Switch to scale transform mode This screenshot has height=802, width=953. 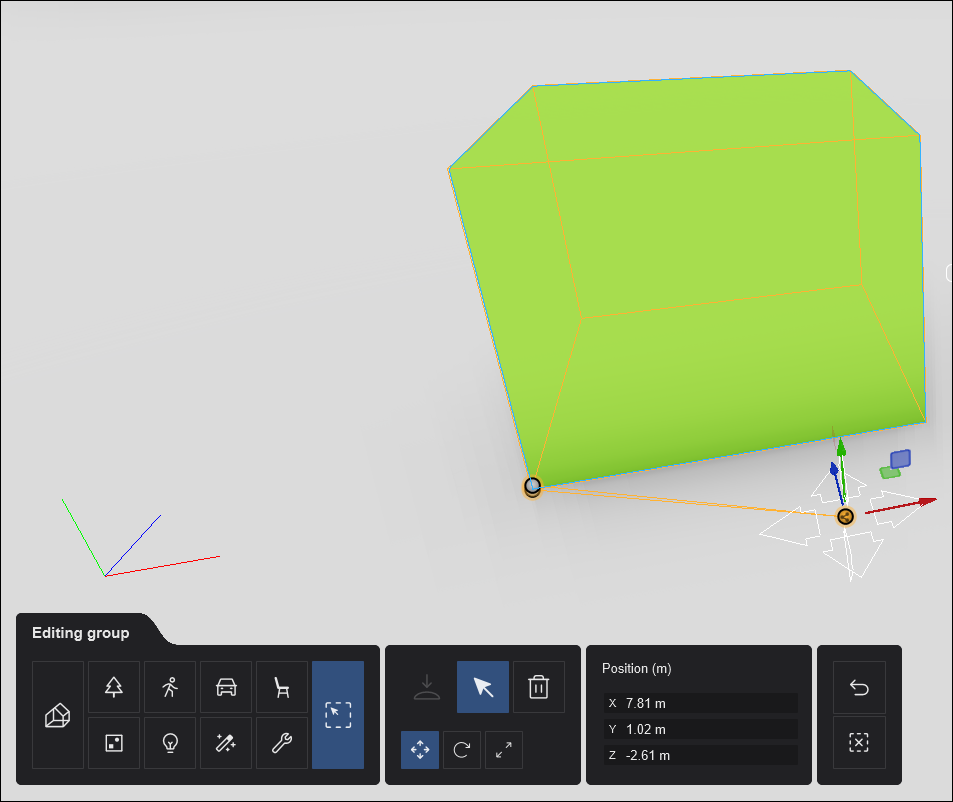point(504,749)
